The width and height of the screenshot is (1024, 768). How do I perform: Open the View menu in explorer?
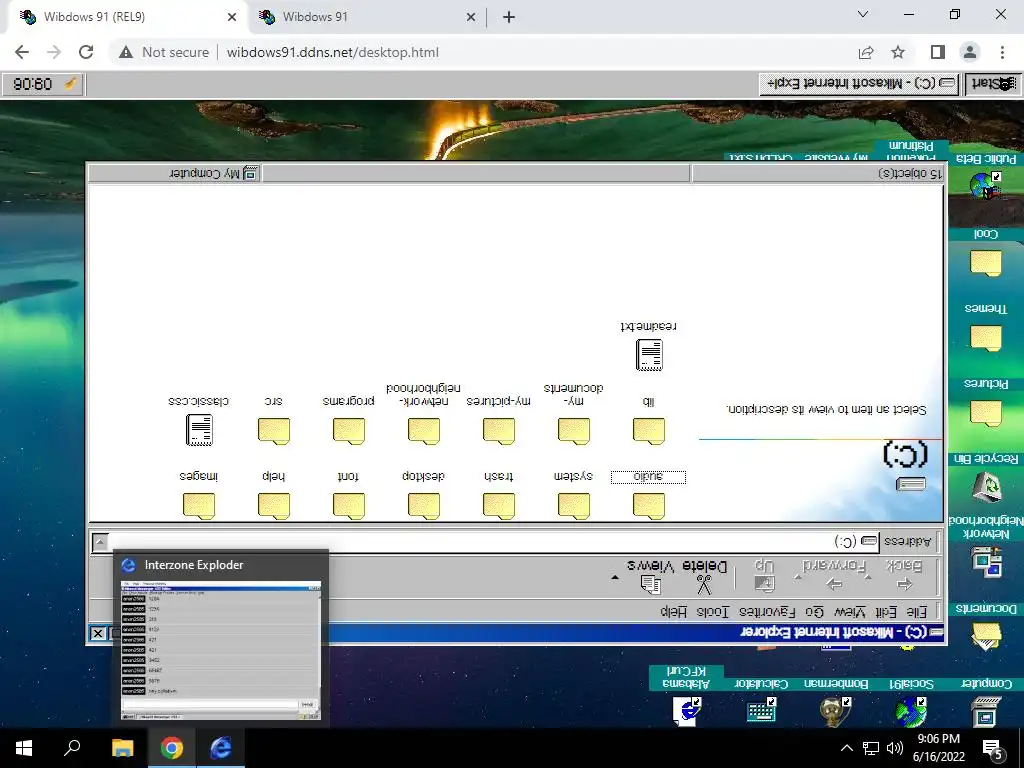tap(850, 612)
